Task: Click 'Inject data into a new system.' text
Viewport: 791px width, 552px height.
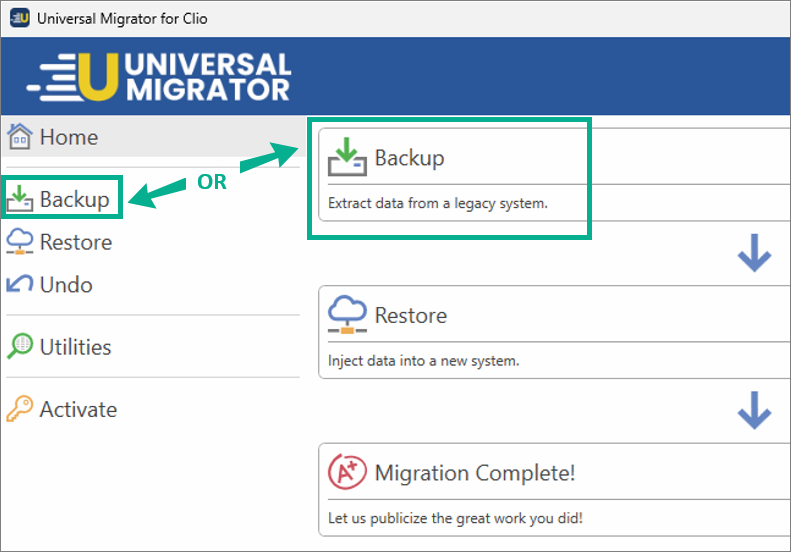Action: pos(423,361)
